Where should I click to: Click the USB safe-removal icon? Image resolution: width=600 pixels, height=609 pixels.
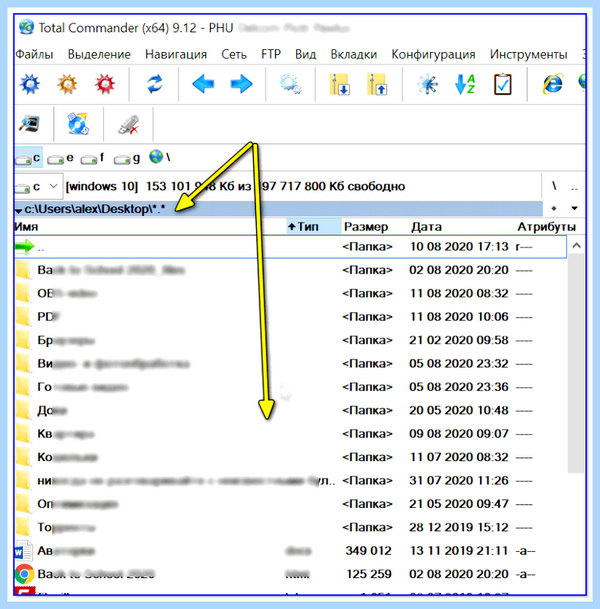(x=129, y=125)
